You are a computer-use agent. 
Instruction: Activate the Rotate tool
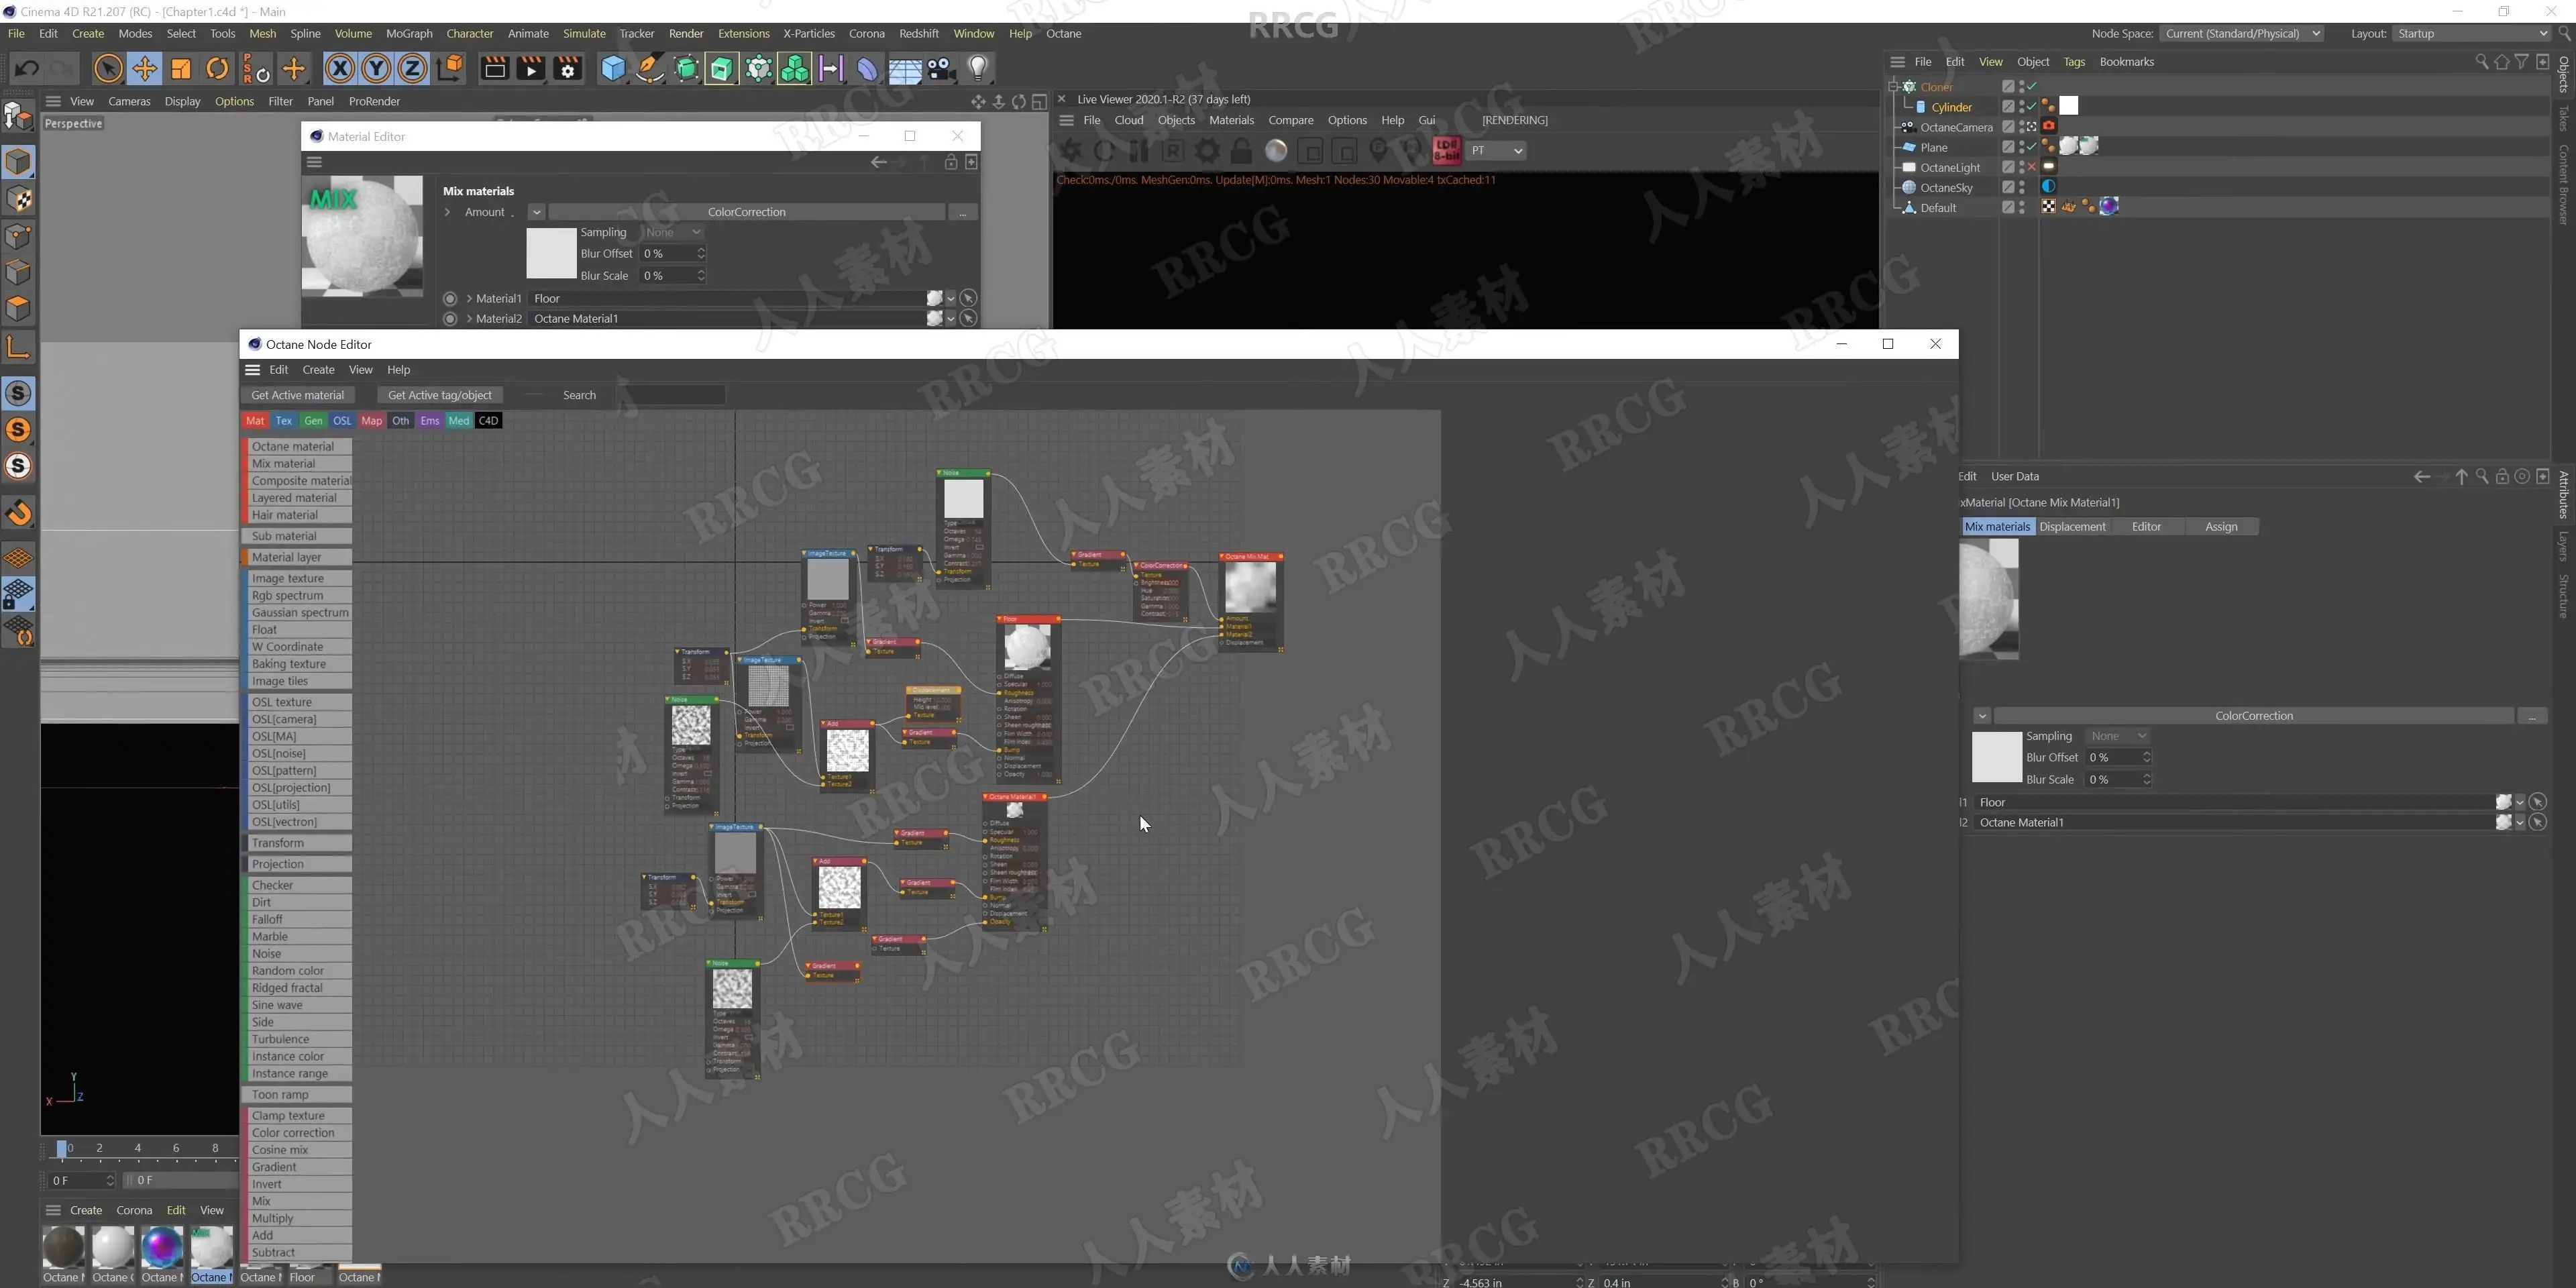coord(217,68)
